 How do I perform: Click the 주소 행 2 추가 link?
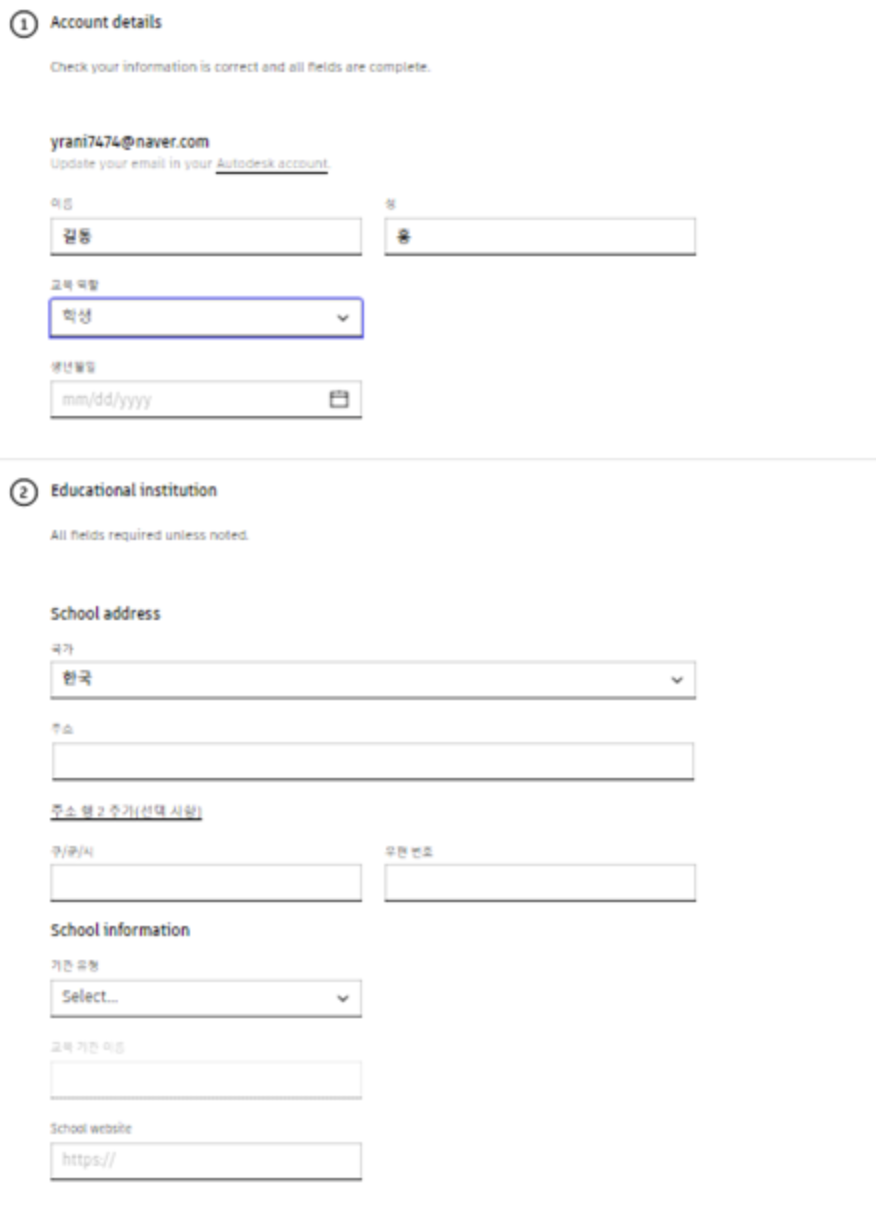(126, 812)
